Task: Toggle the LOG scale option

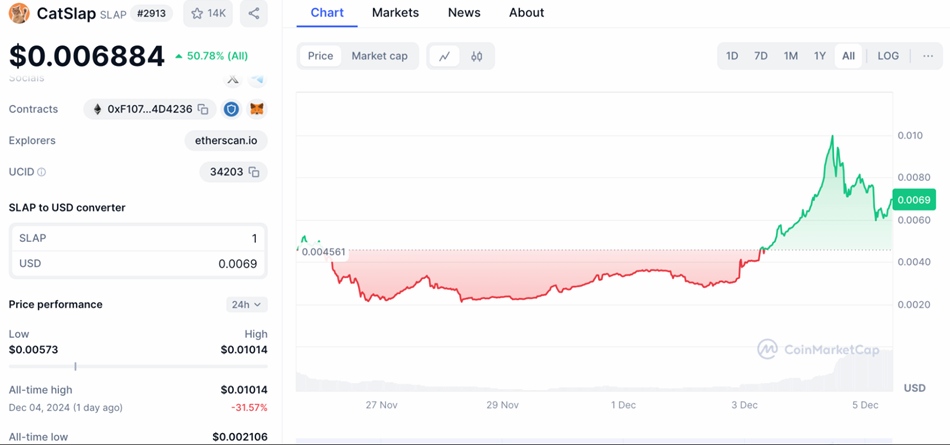Action: pyautogui.click(x=888, y=56)
